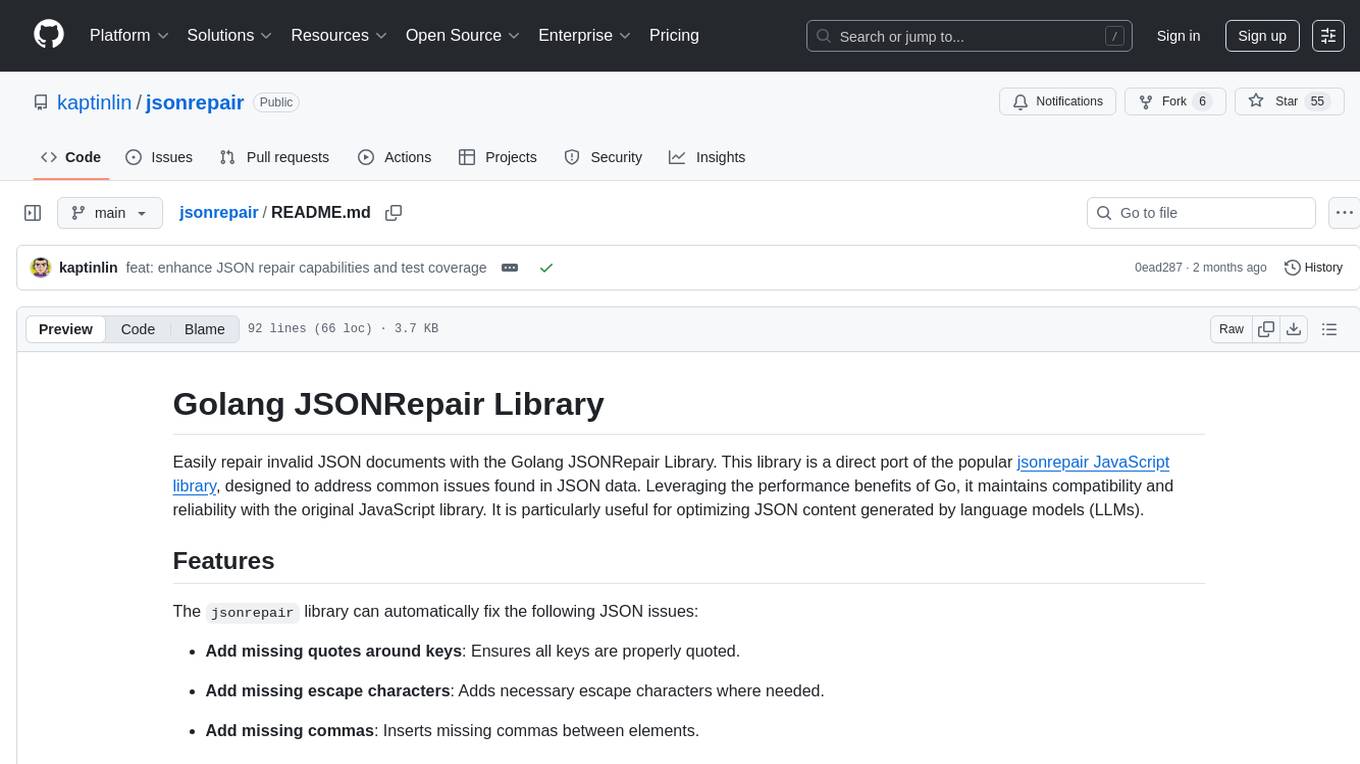Expand the Open Source menu
This screenshot has width=1360, height=764.
pos(462,35)
